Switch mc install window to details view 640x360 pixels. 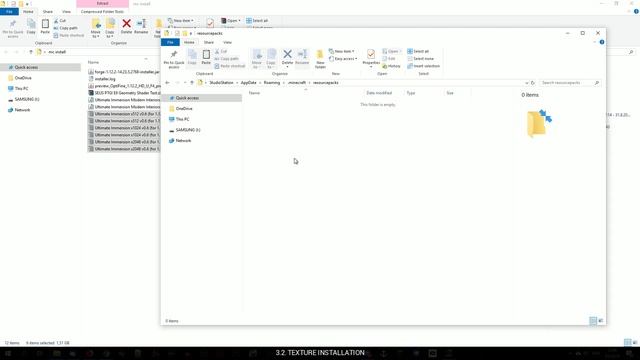627,342
